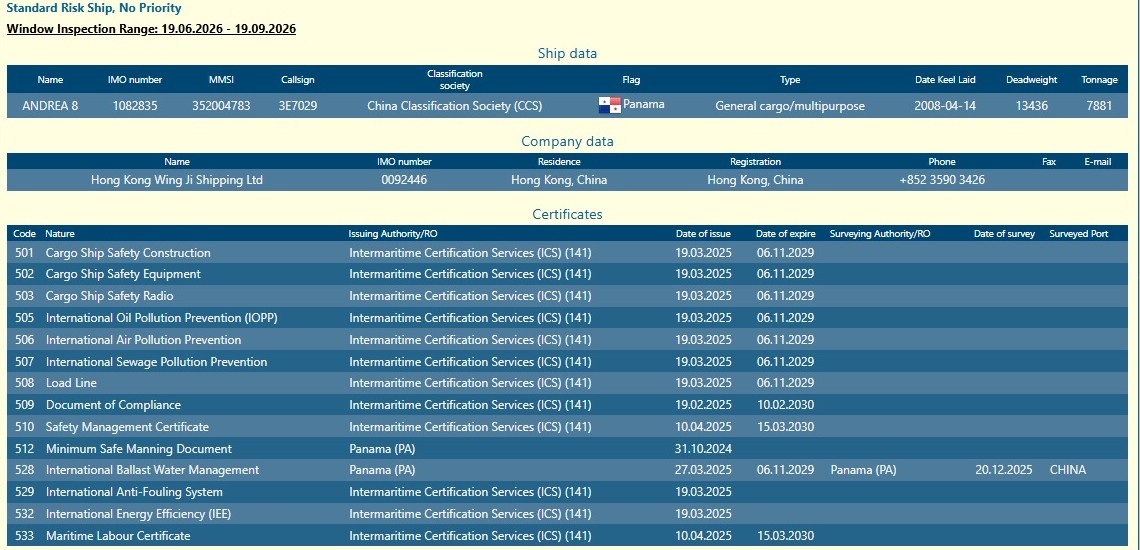This screenshot has width=1140, height=550.
Task: Click the Date Keel Laid column header
Action: [x=945, y=80]
